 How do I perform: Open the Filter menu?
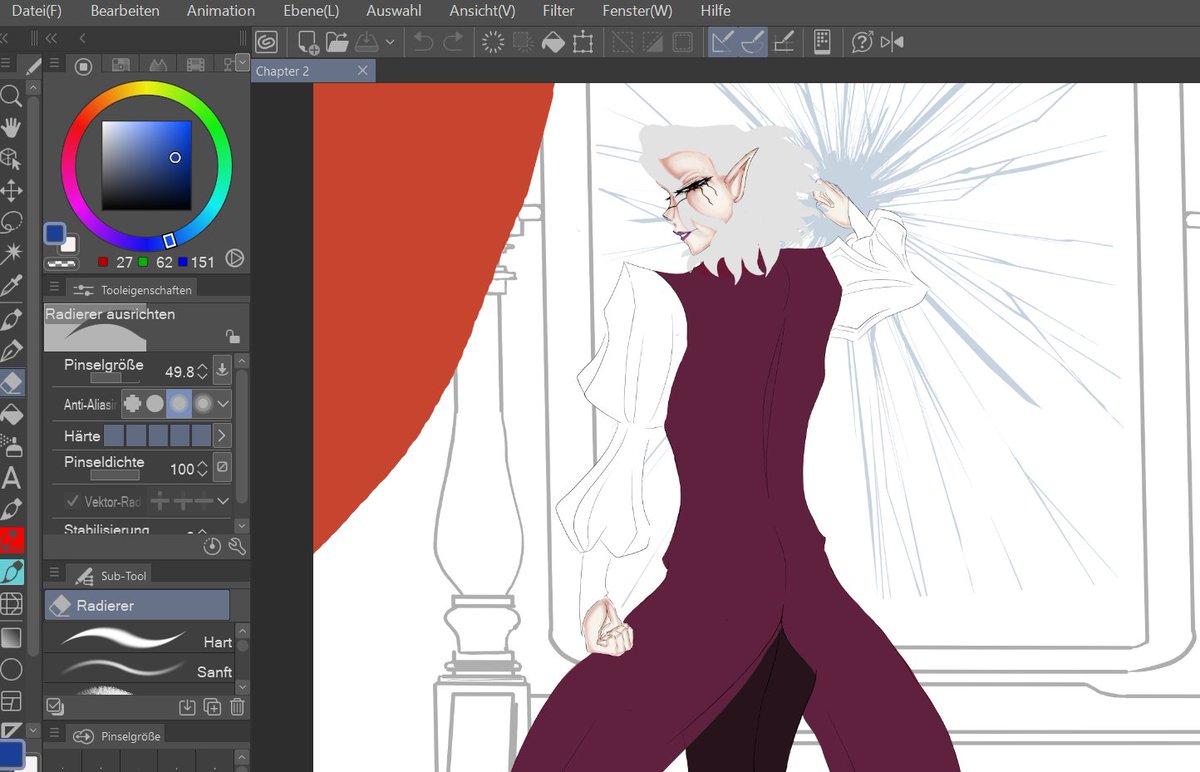(x=558, y=11)
